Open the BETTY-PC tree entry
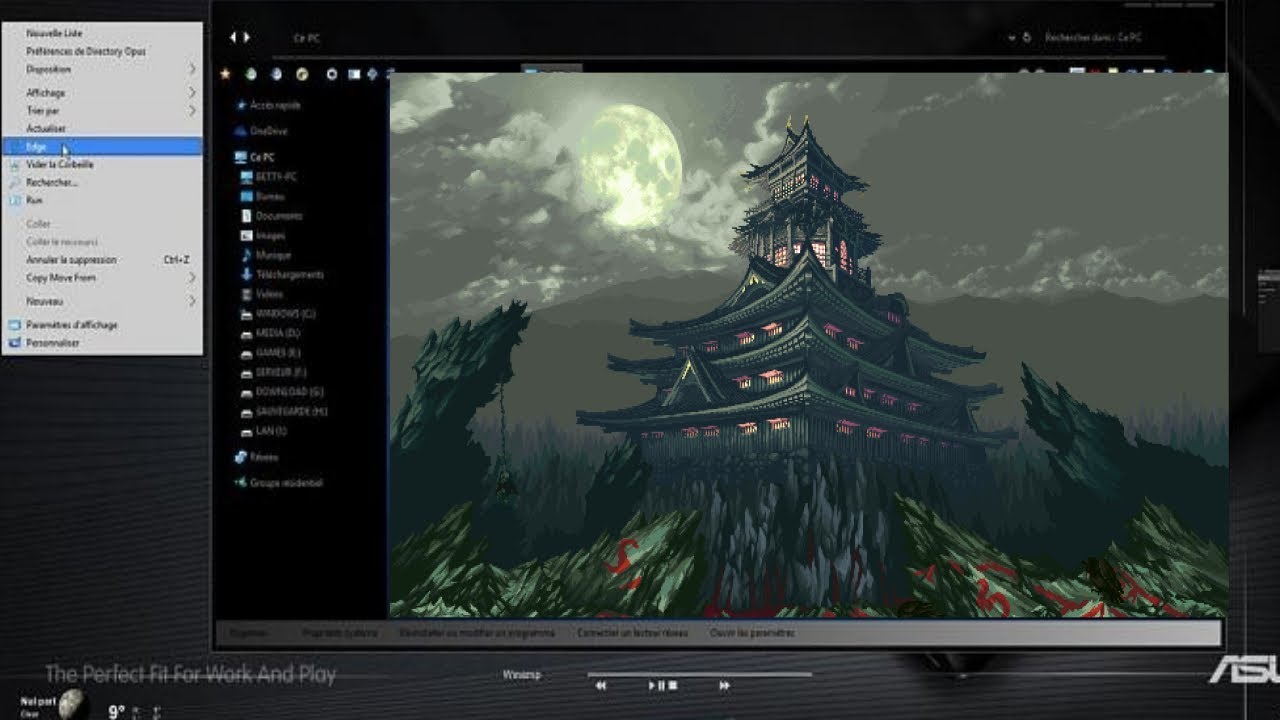1280x720 pixels. click(276, 177)
